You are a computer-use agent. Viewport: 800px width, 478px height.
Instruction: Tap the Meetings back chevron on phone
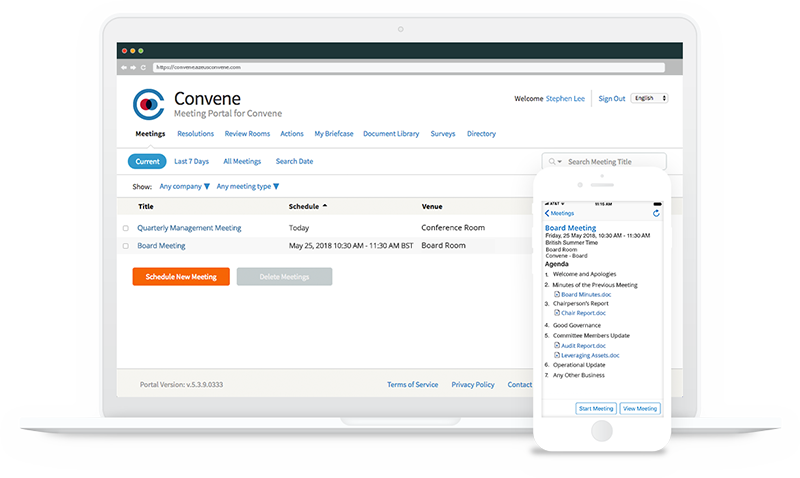(548, 213)
